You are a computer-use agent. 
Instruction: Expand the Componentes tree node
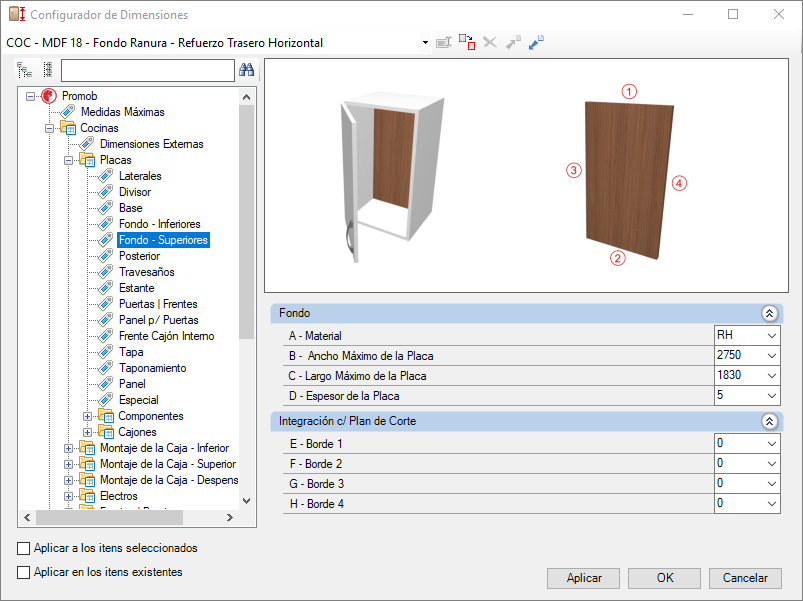(x=87, y=416)
